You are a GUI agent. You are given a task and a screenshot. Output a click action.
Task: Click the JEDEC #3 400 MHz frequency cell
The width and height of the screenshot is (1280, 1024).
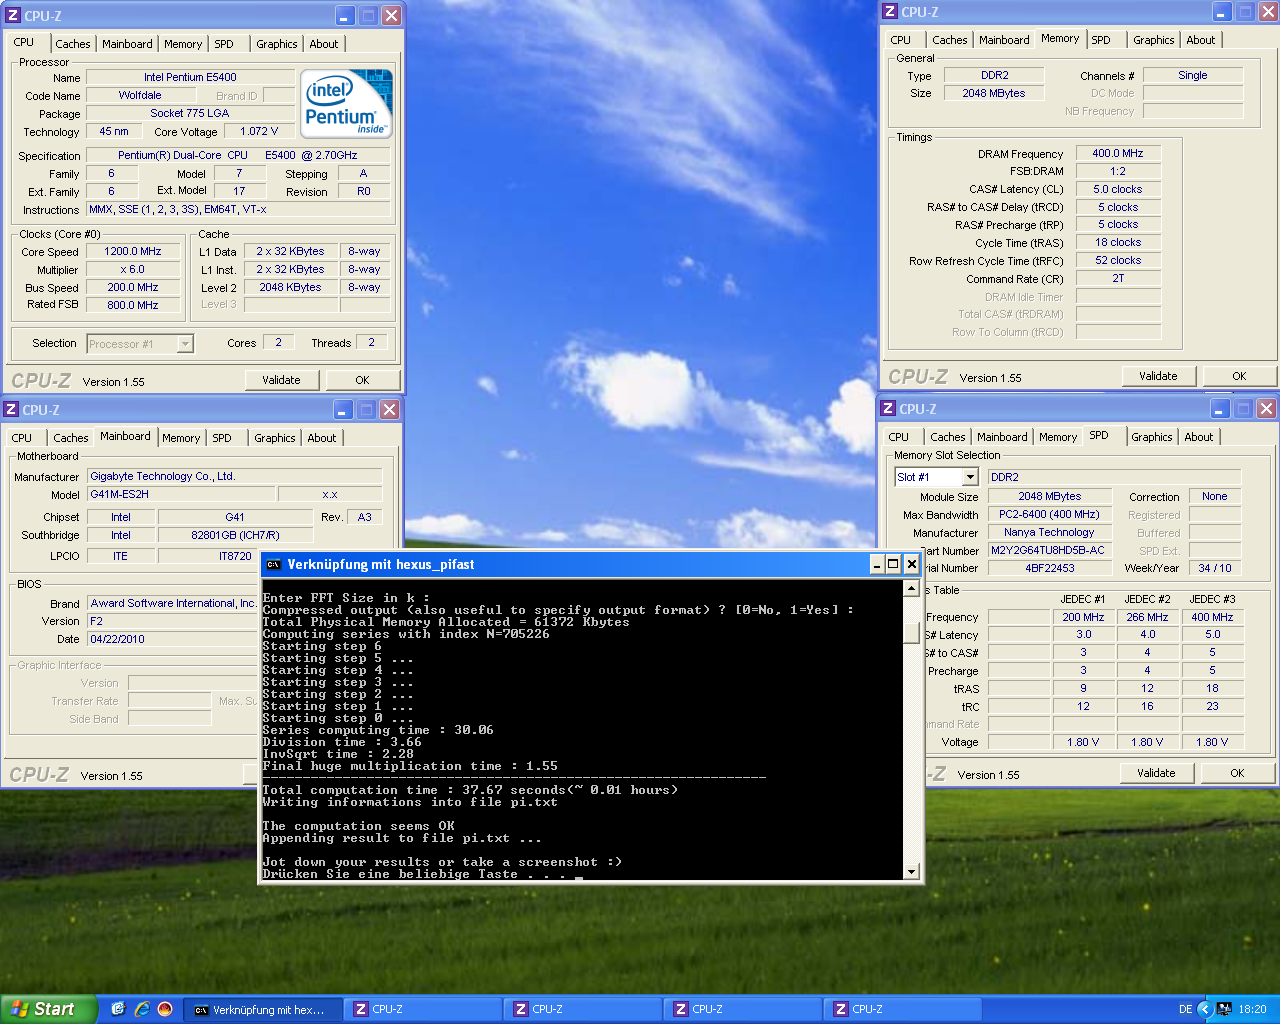(x=1212, y=618)
